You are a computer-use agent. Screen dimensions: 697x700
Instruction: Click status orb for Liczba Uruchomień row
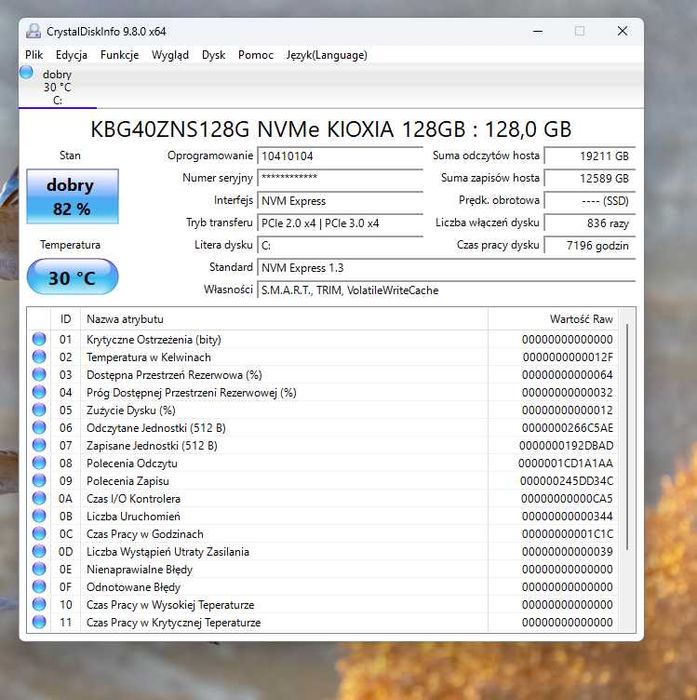click(x=39, y=516)
